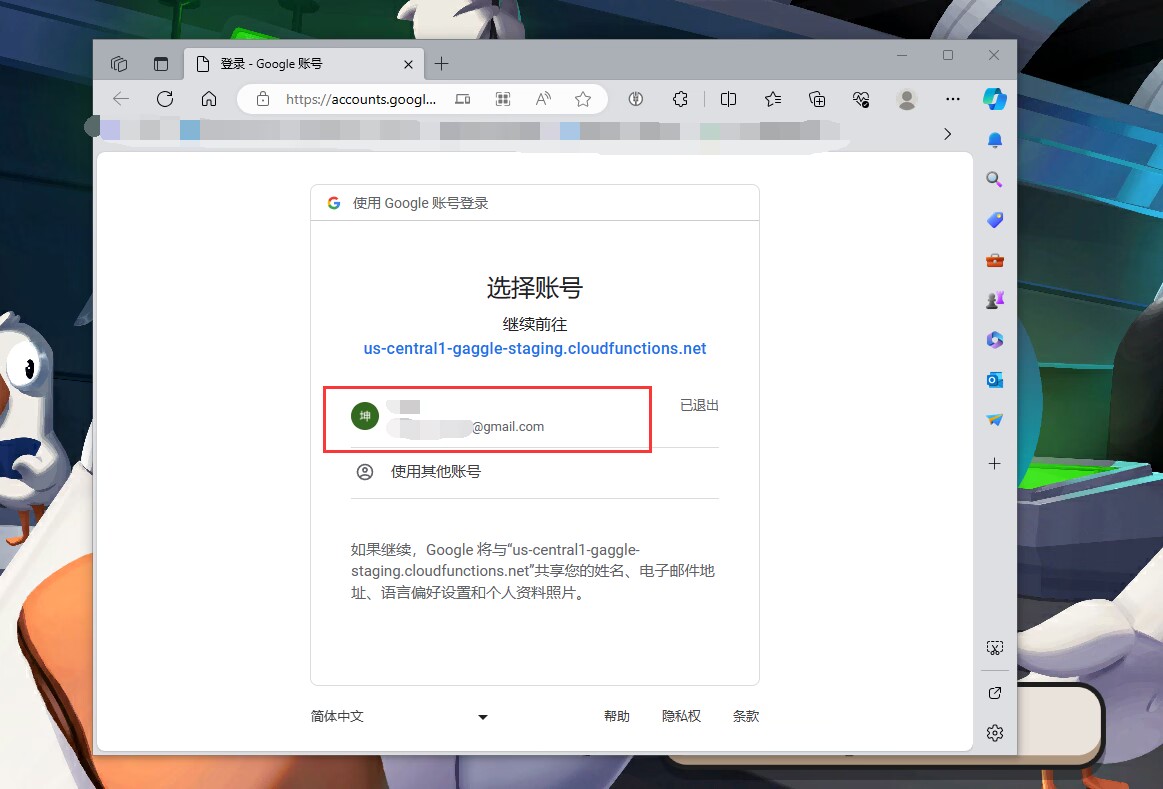Open the Favorites list
This screenshot has height=789, width=1163.
coord(773,99)
